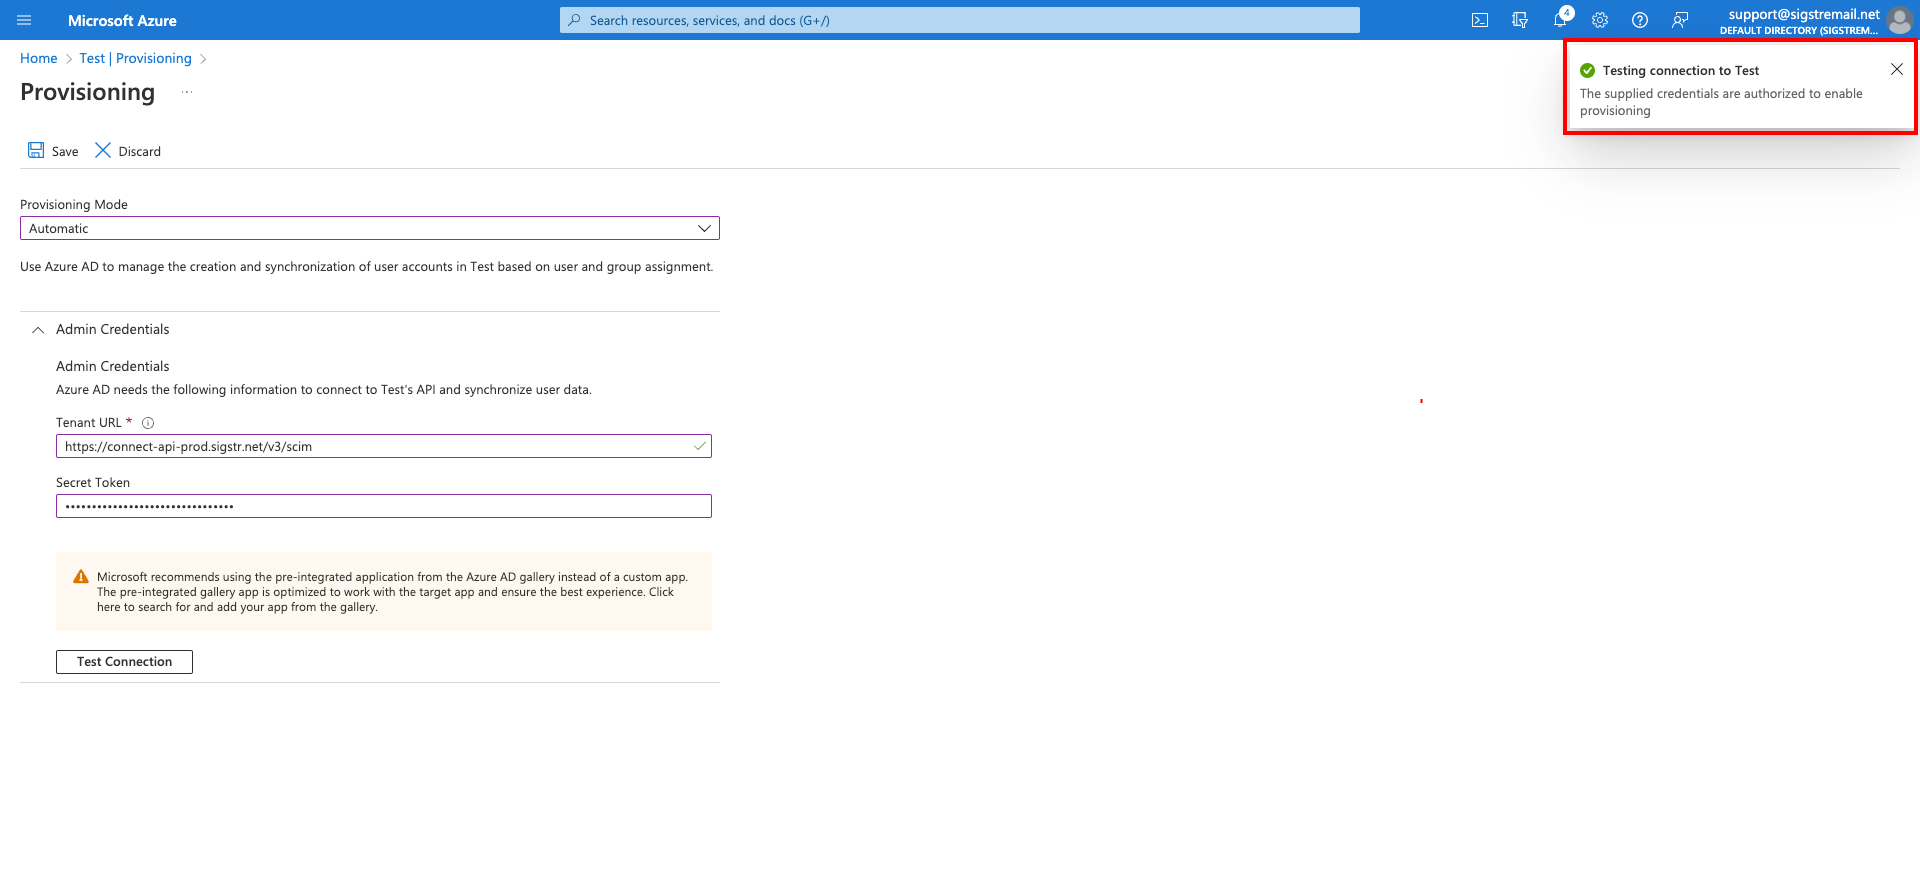Open the Feedback icon in the header

1680,20
